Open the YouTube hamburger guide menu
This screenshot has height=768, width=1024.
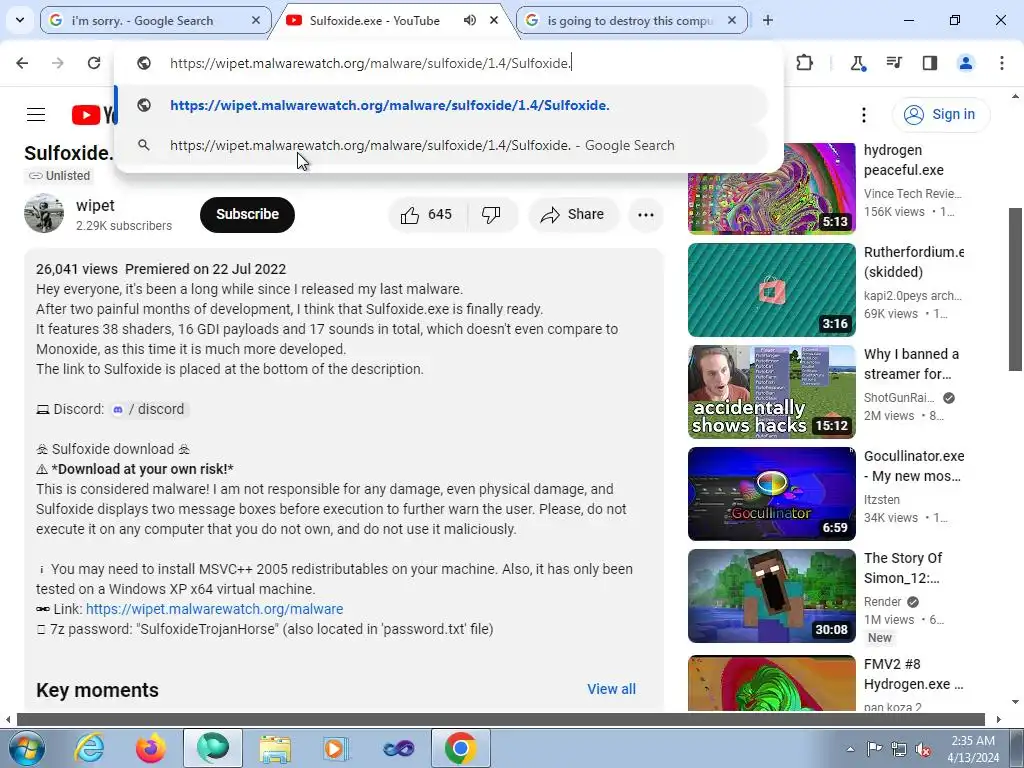tap(36, 115)
